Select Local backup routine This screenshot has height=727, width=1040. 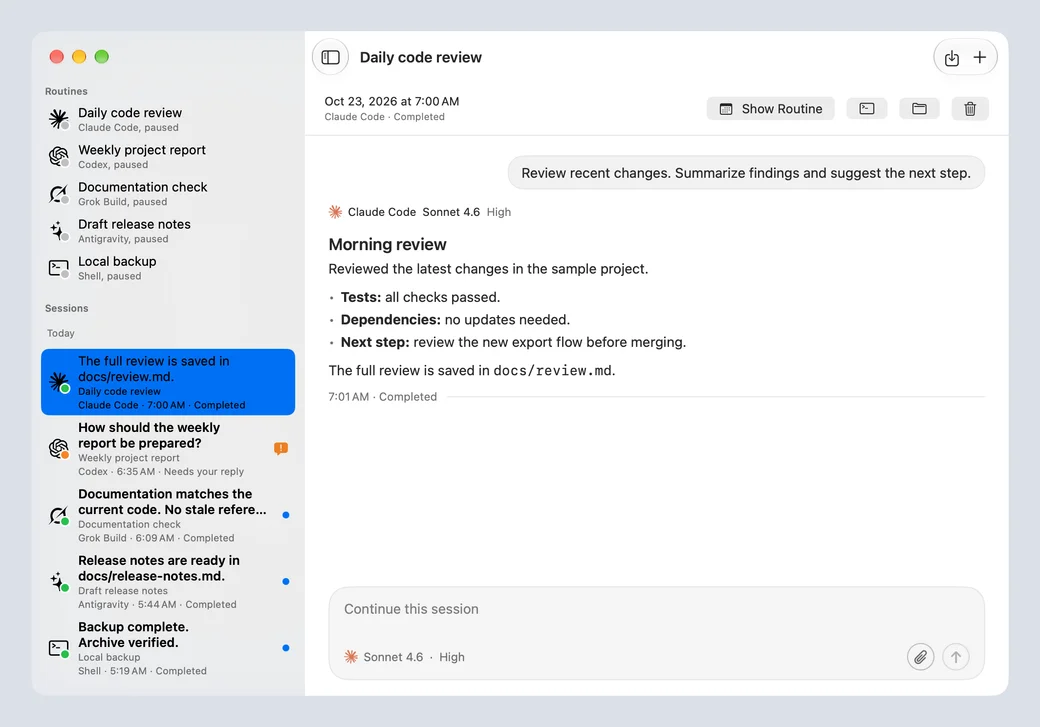168,268
